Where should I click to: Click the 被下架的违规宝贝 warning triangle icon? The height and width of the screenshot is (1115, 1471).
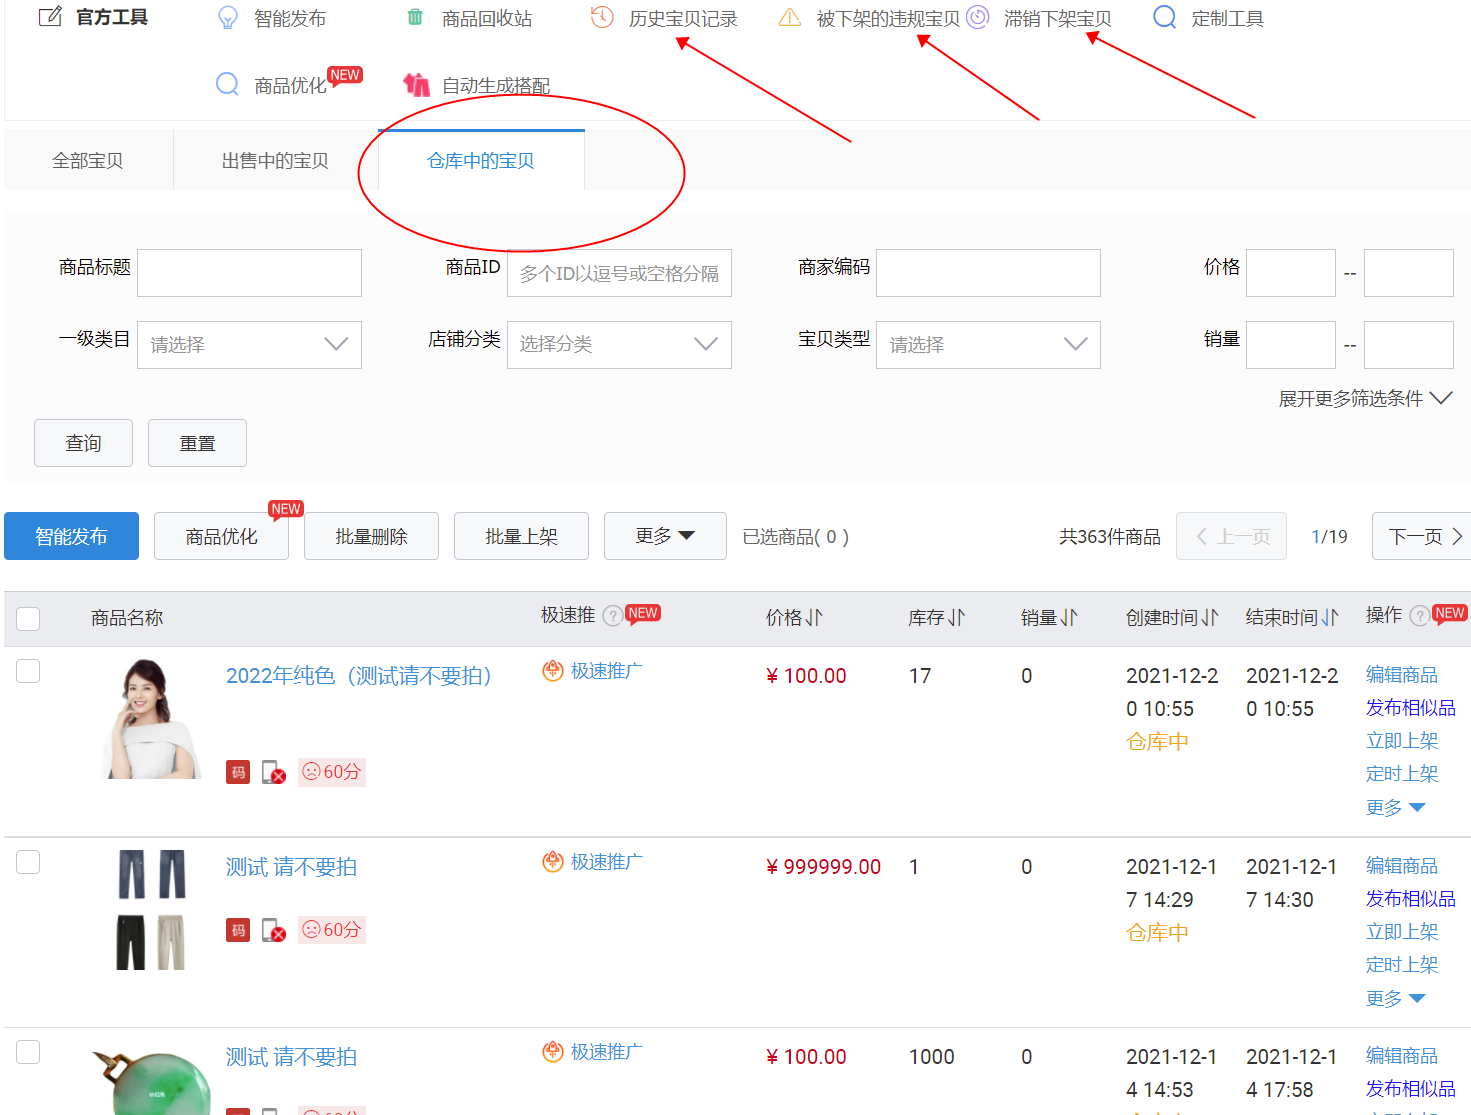(790, 18)
